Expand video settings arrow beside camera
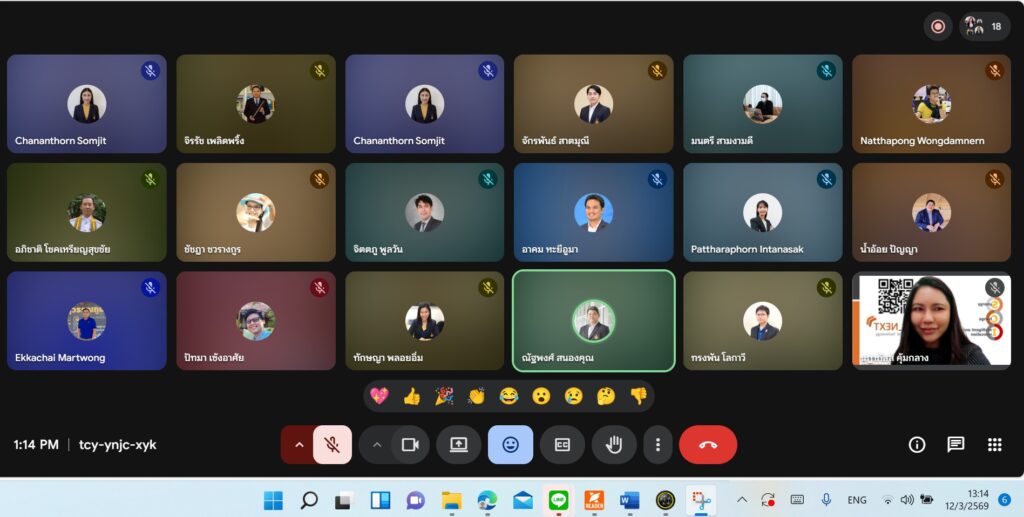1024x517 pixels. pos(376,445)
